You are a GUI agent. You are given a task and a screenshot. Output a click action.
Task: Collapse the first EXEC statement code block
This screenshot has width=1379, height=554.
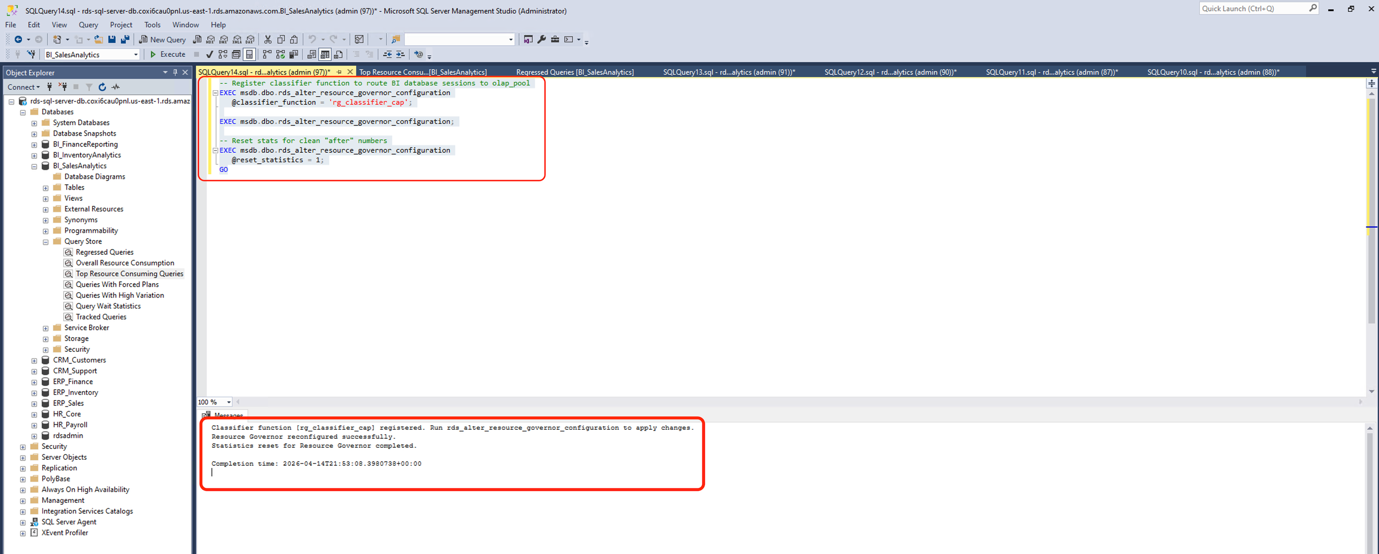click(215, 93)
